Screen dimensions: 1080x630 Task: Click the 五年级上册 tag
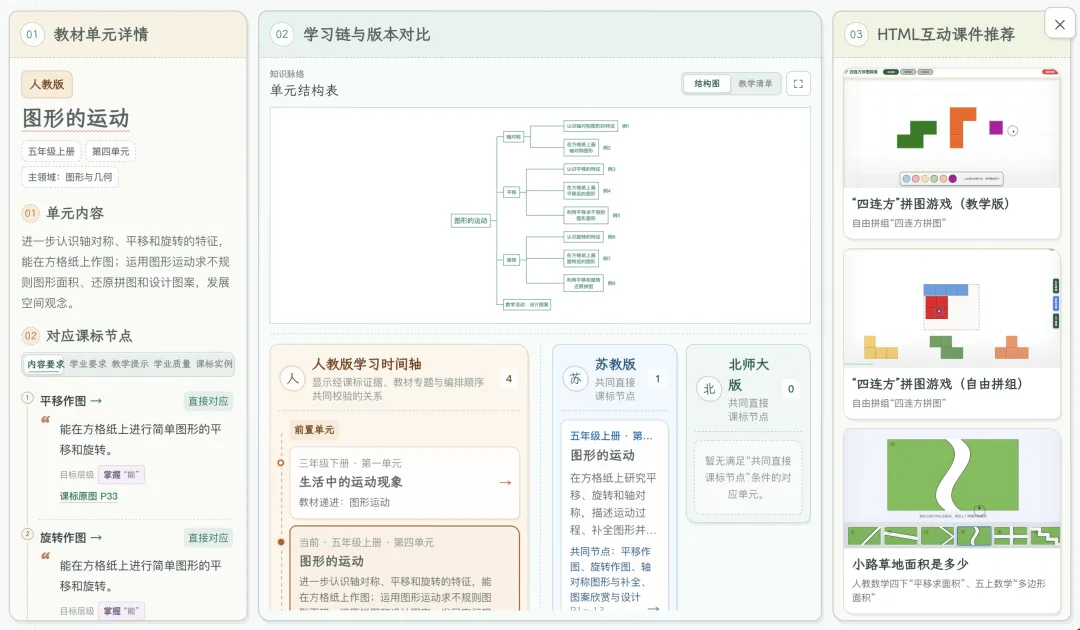coord(51,151)
